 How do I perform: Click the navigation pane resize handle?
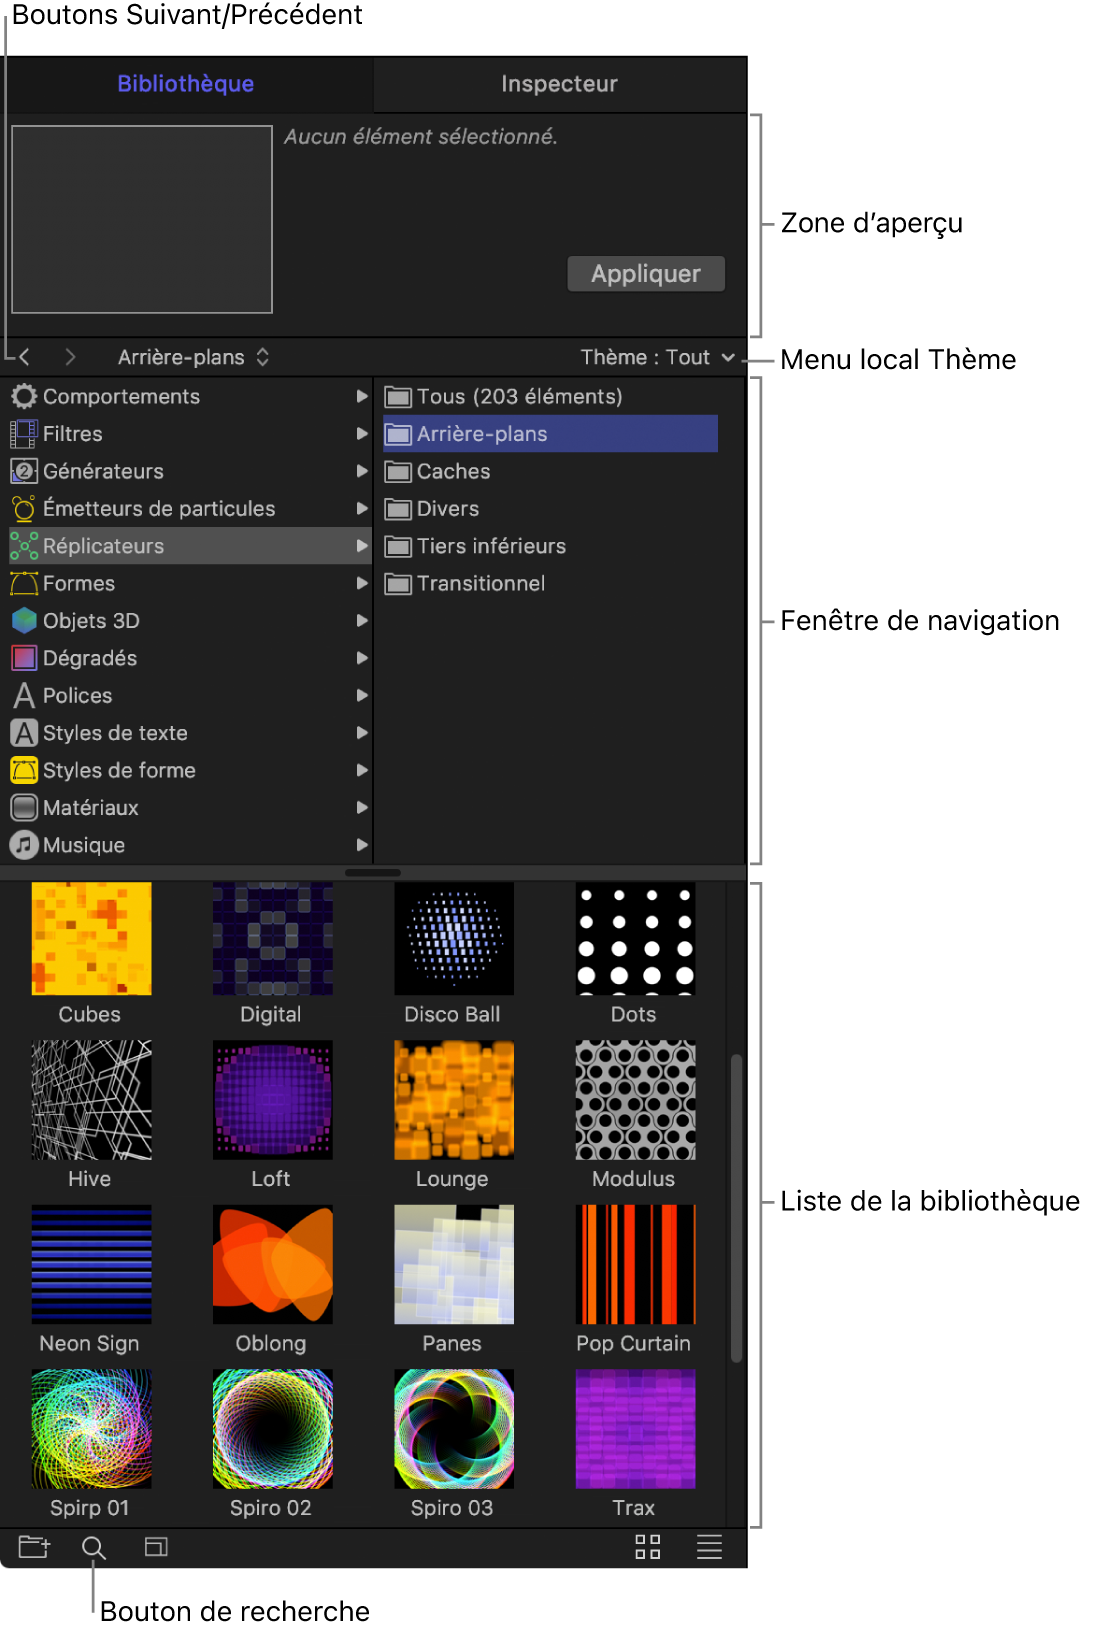[373, 873]
